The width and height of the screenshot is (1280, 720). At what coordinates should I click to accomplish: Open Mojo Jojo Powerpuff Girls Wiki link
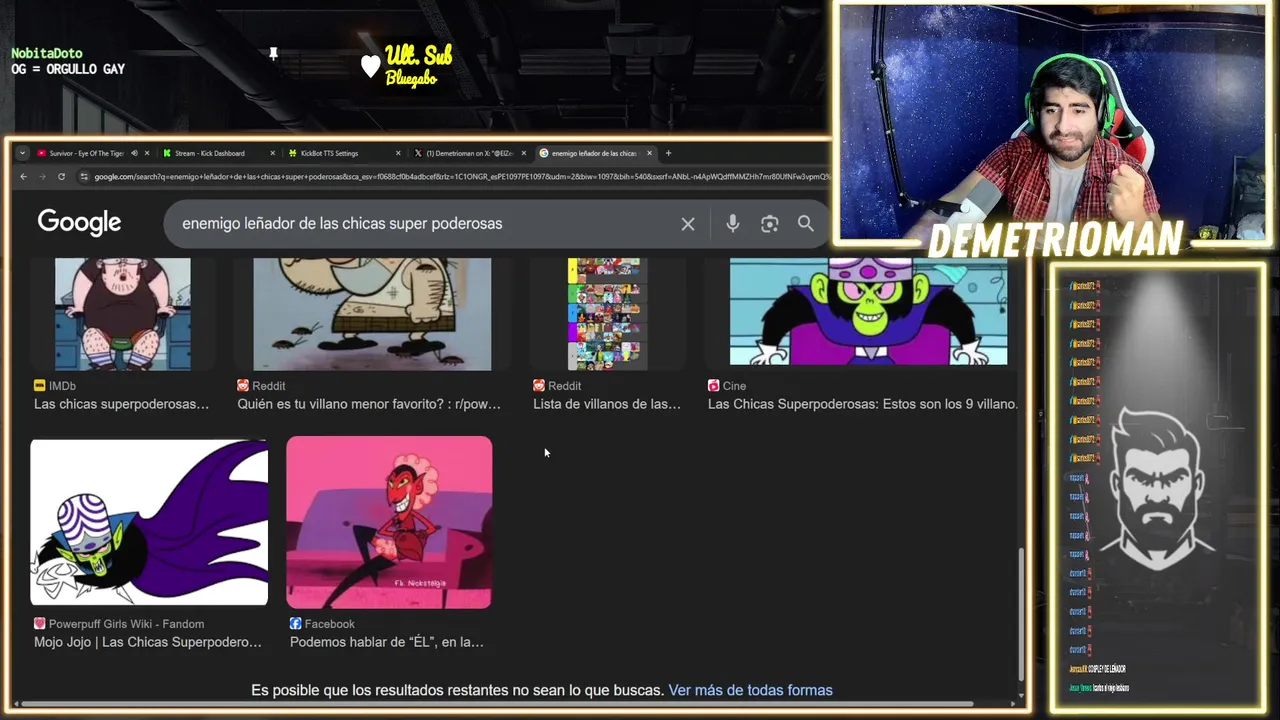pos(148,642)
